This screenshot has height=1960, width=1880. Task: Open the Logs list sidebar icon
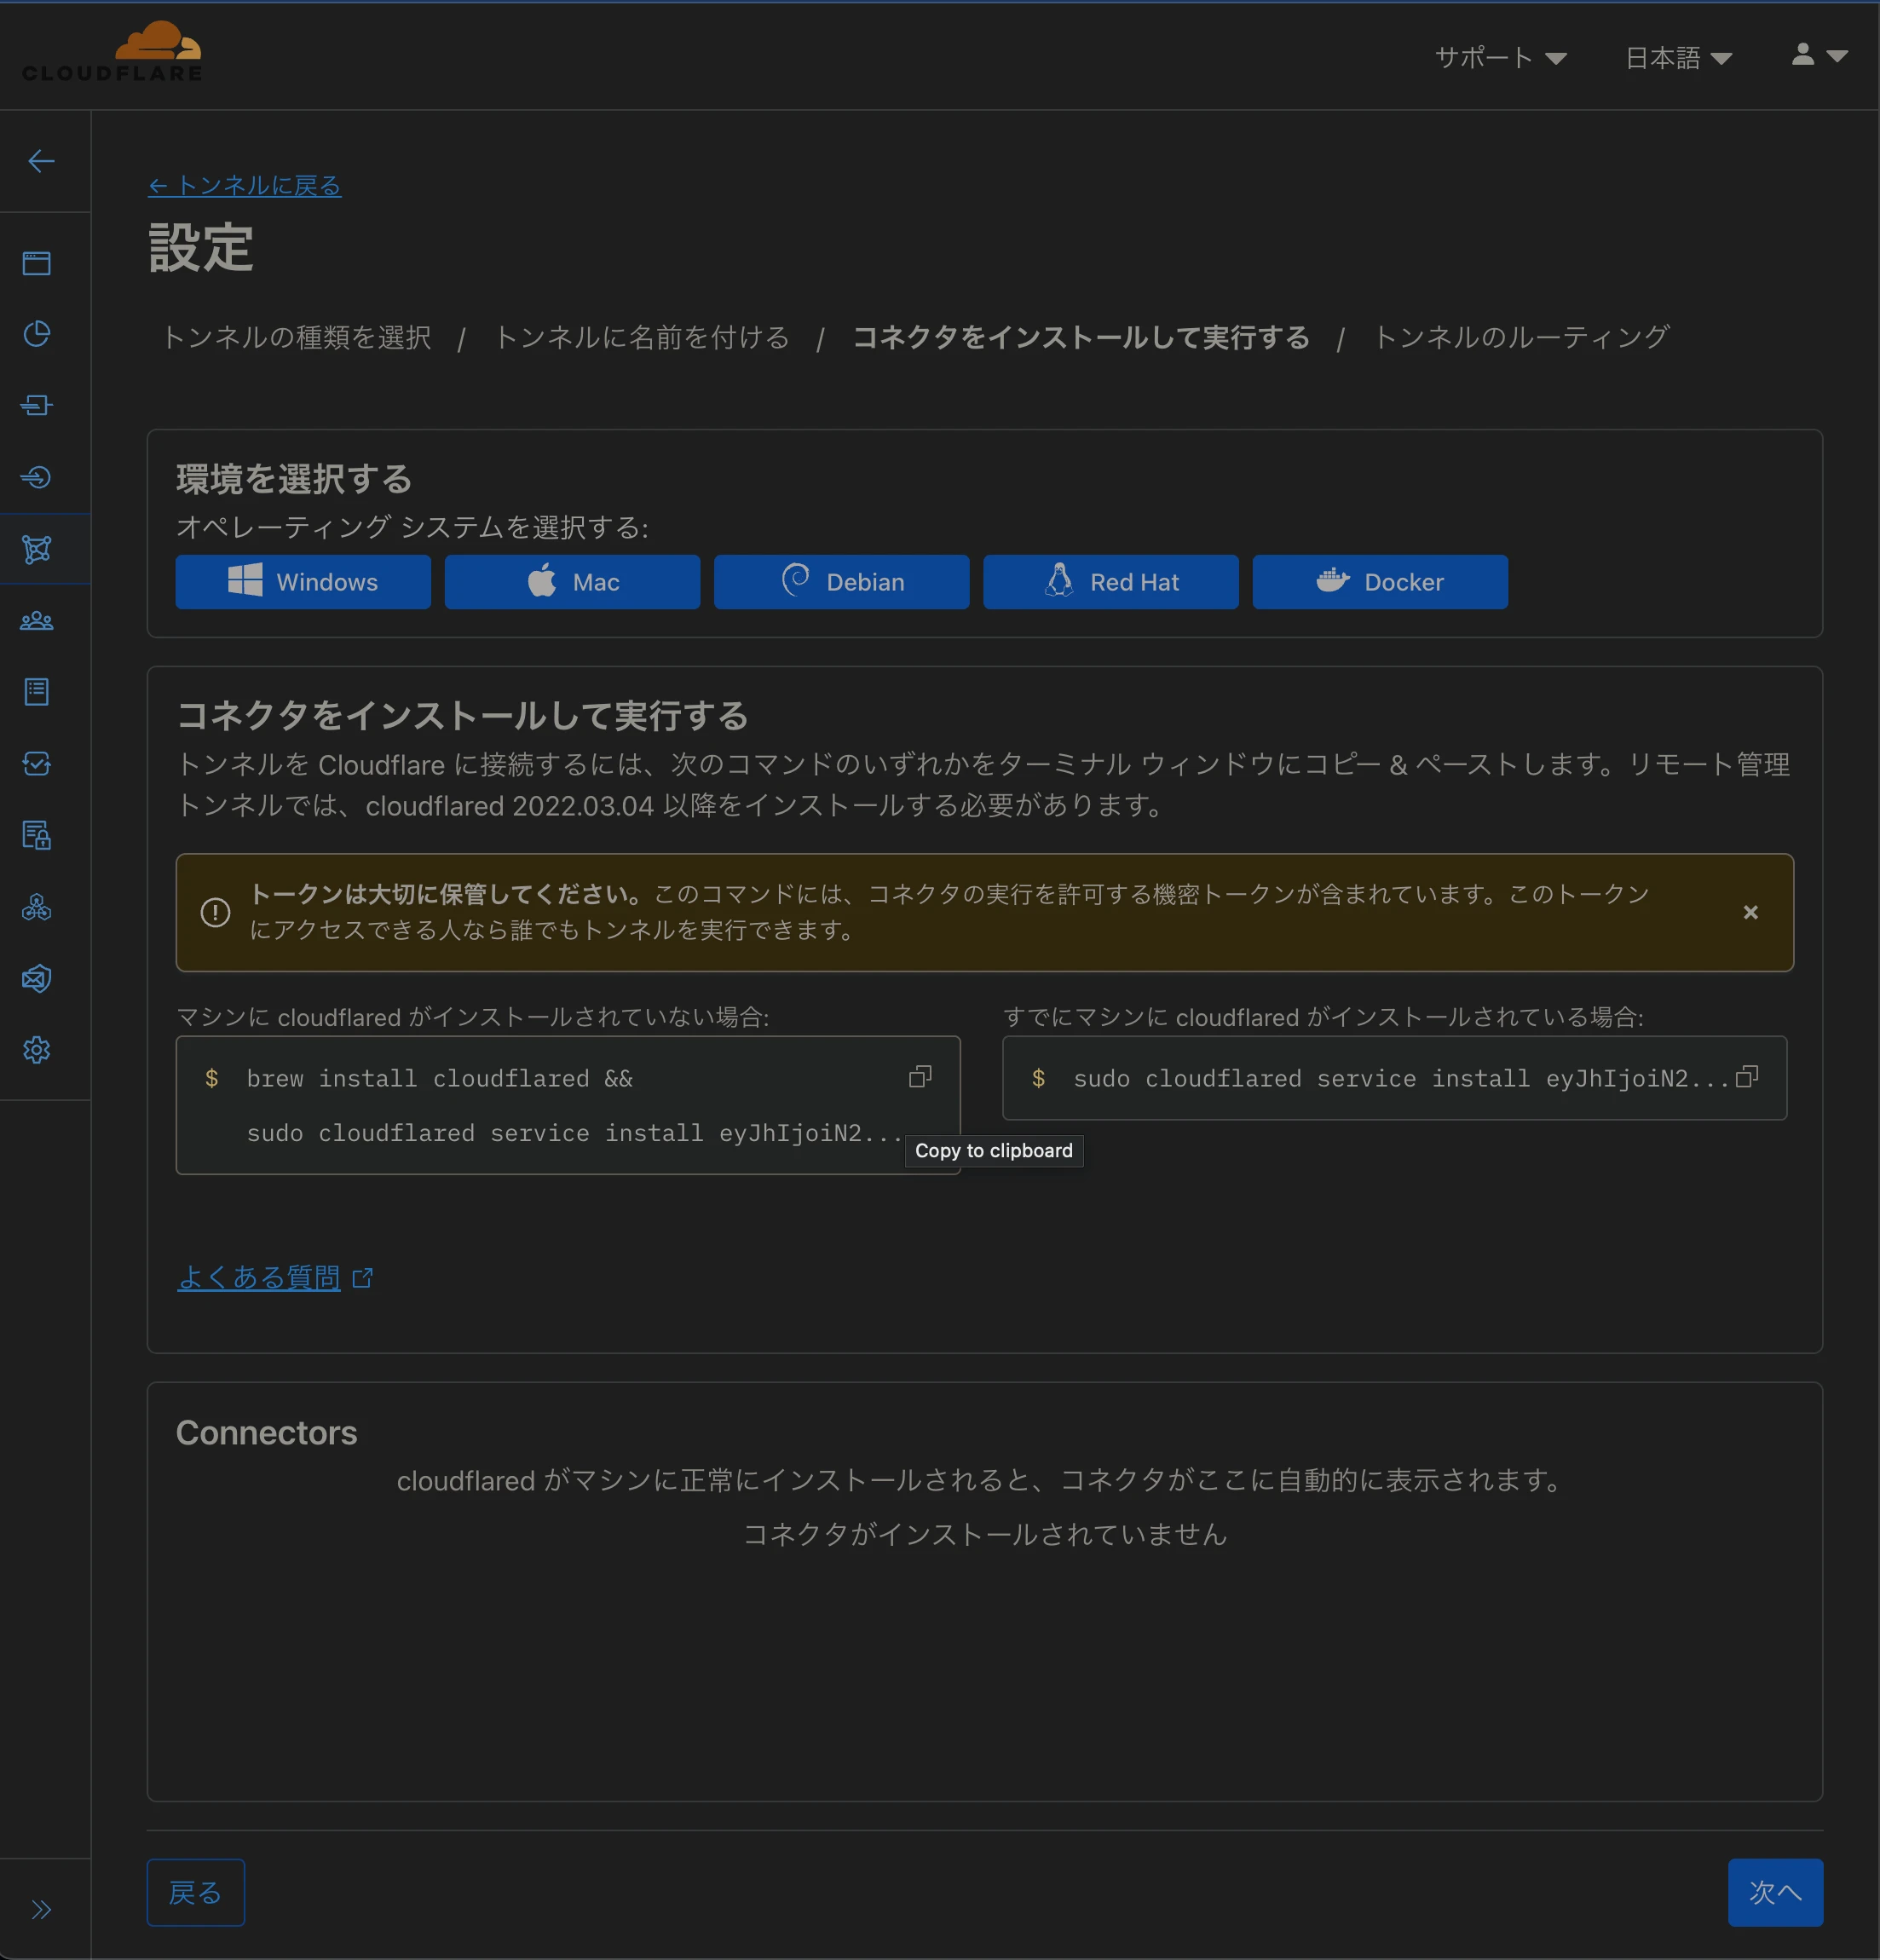(37, 692)
